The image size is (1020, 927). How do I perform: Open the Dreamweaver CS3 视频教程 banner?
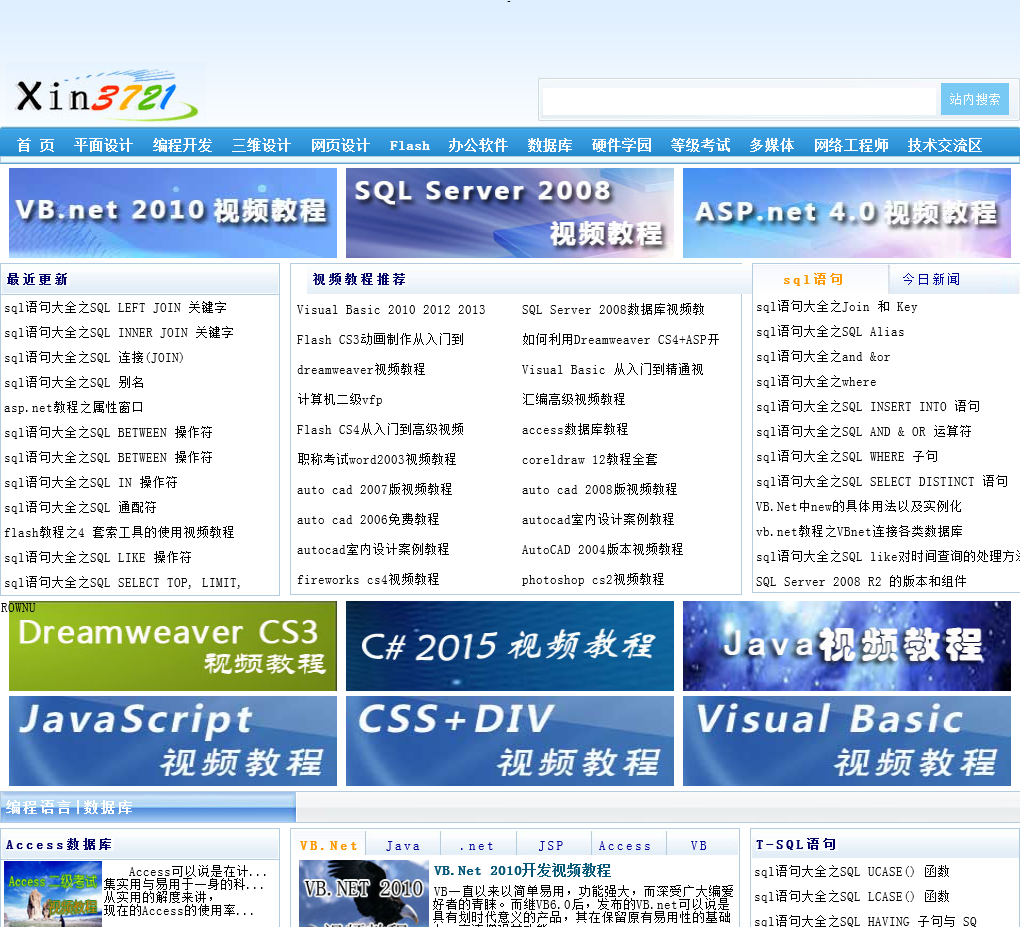173,645
